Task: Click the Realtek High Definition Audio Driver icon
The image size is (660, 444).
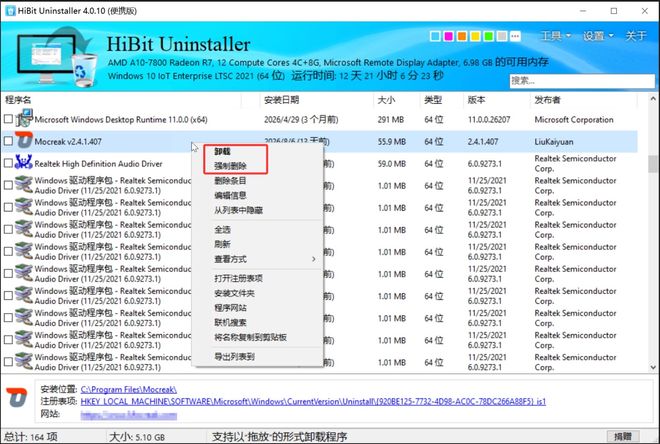Action: pos(24,162)
